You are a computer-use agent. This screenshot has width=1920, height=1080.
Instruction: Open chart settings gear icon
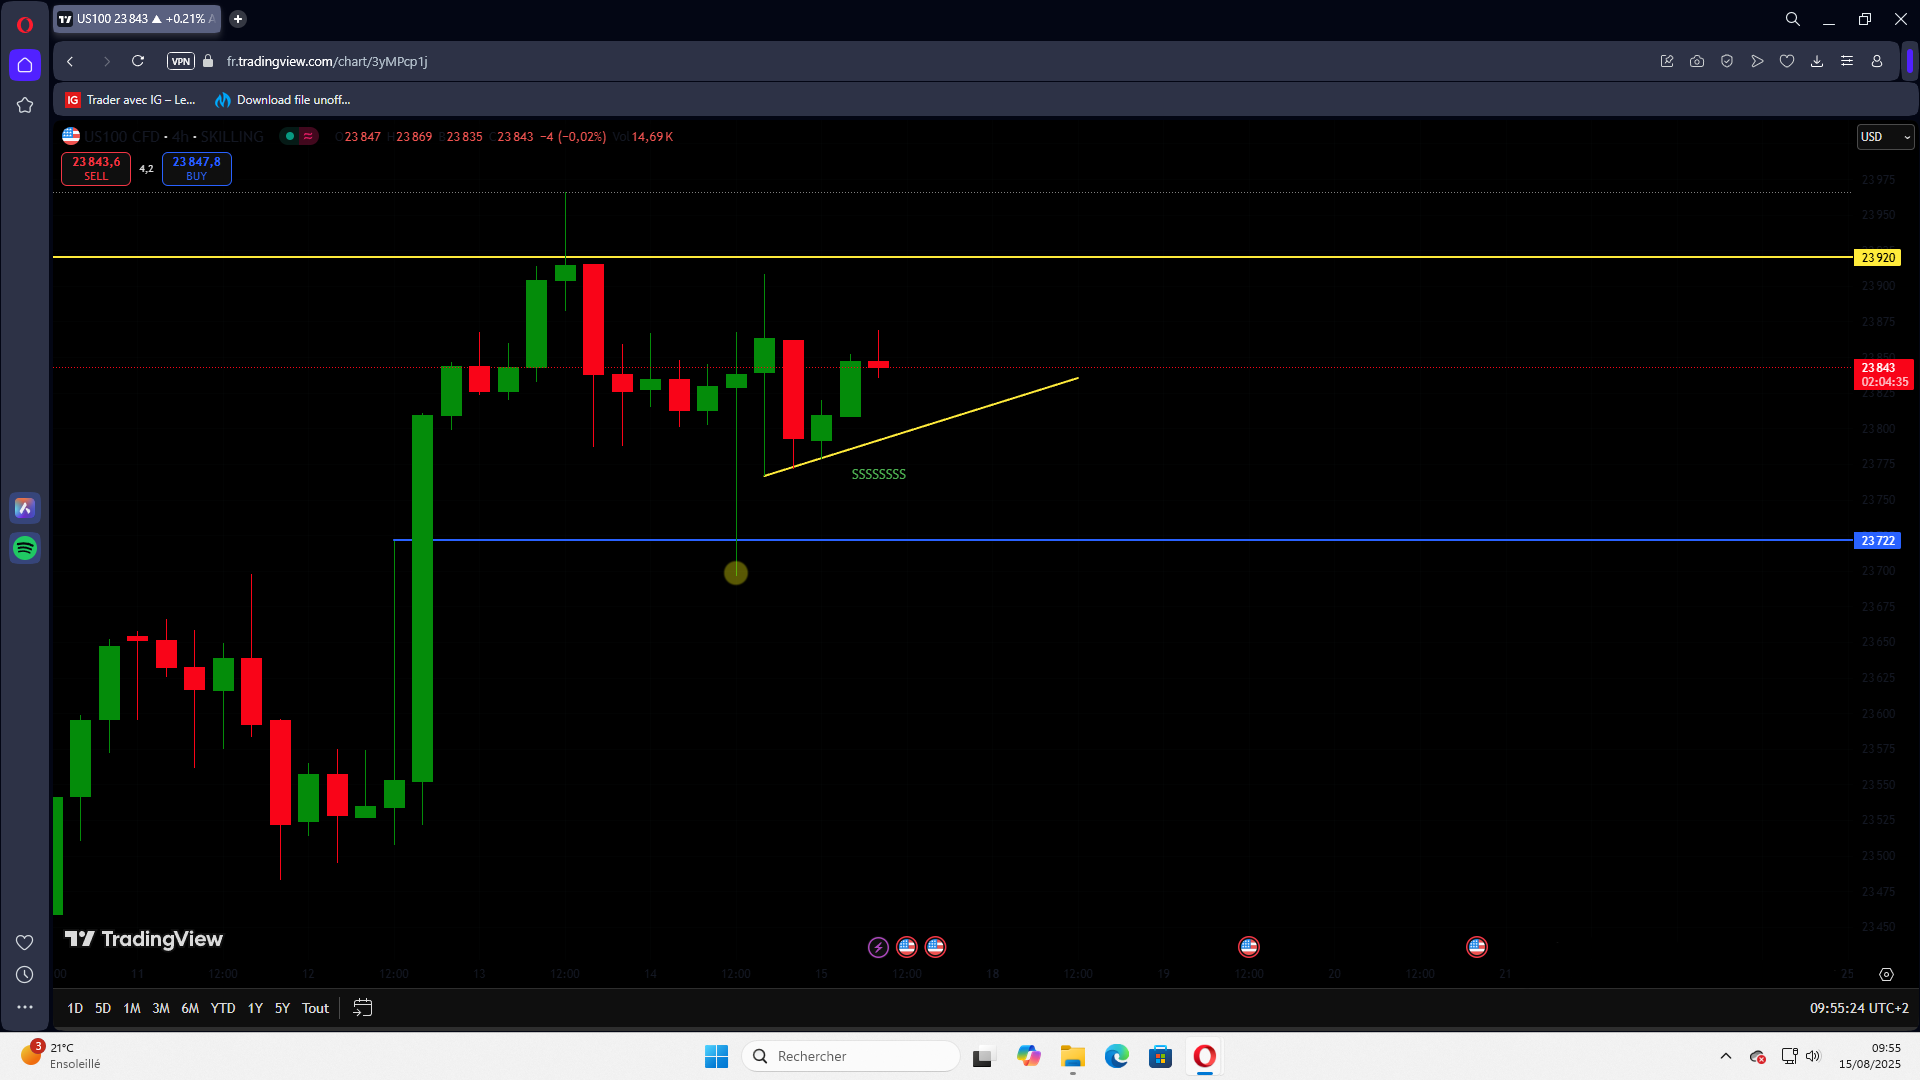(x=1886, y=974)
